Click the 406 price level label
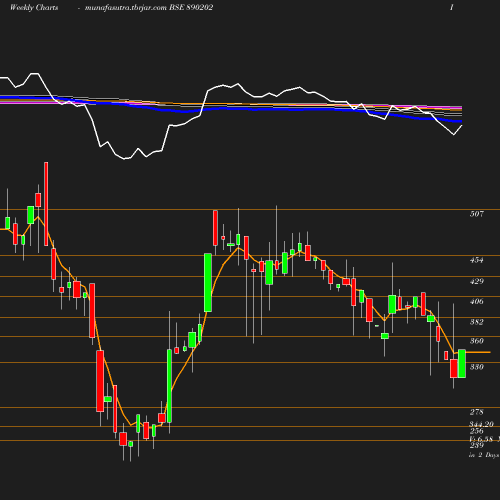The height and width of the screenshot is (500, 500). pos(477,301)
